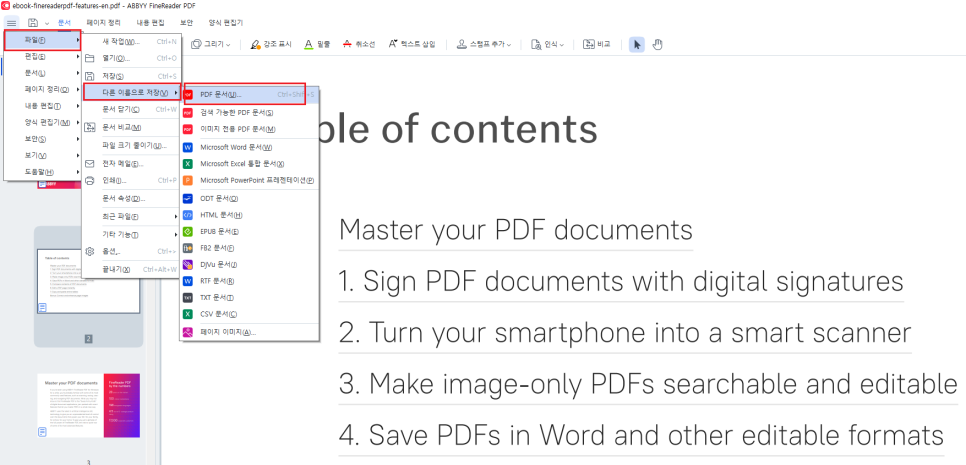Viewport: 966px width, 465px height.
Task: Save as FB2 문서(F)
Action: 250,248
